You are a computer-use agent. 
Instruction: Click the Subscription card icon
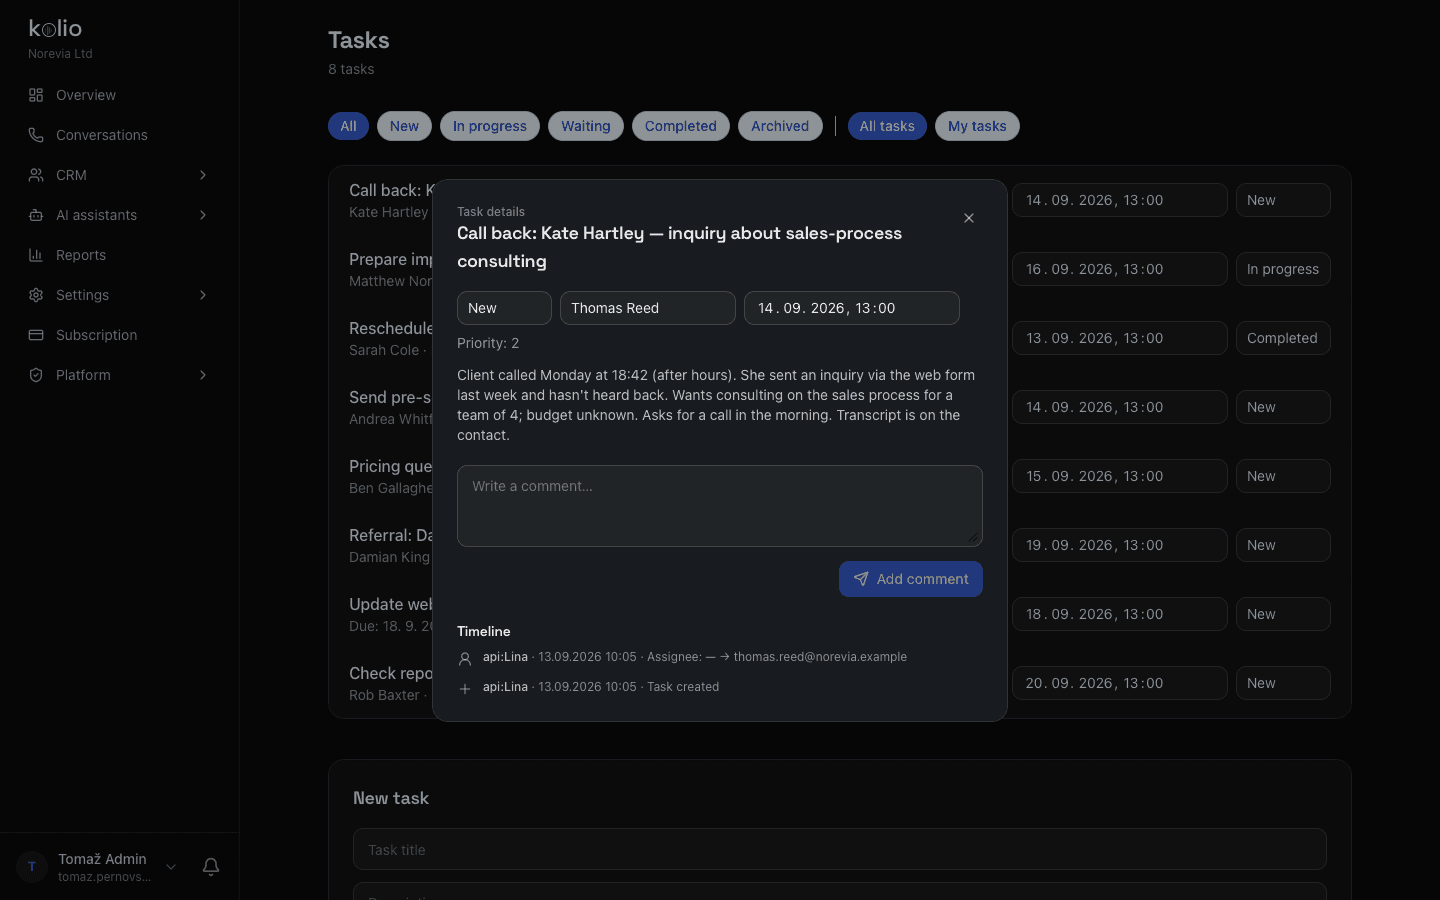pos(36,335)
